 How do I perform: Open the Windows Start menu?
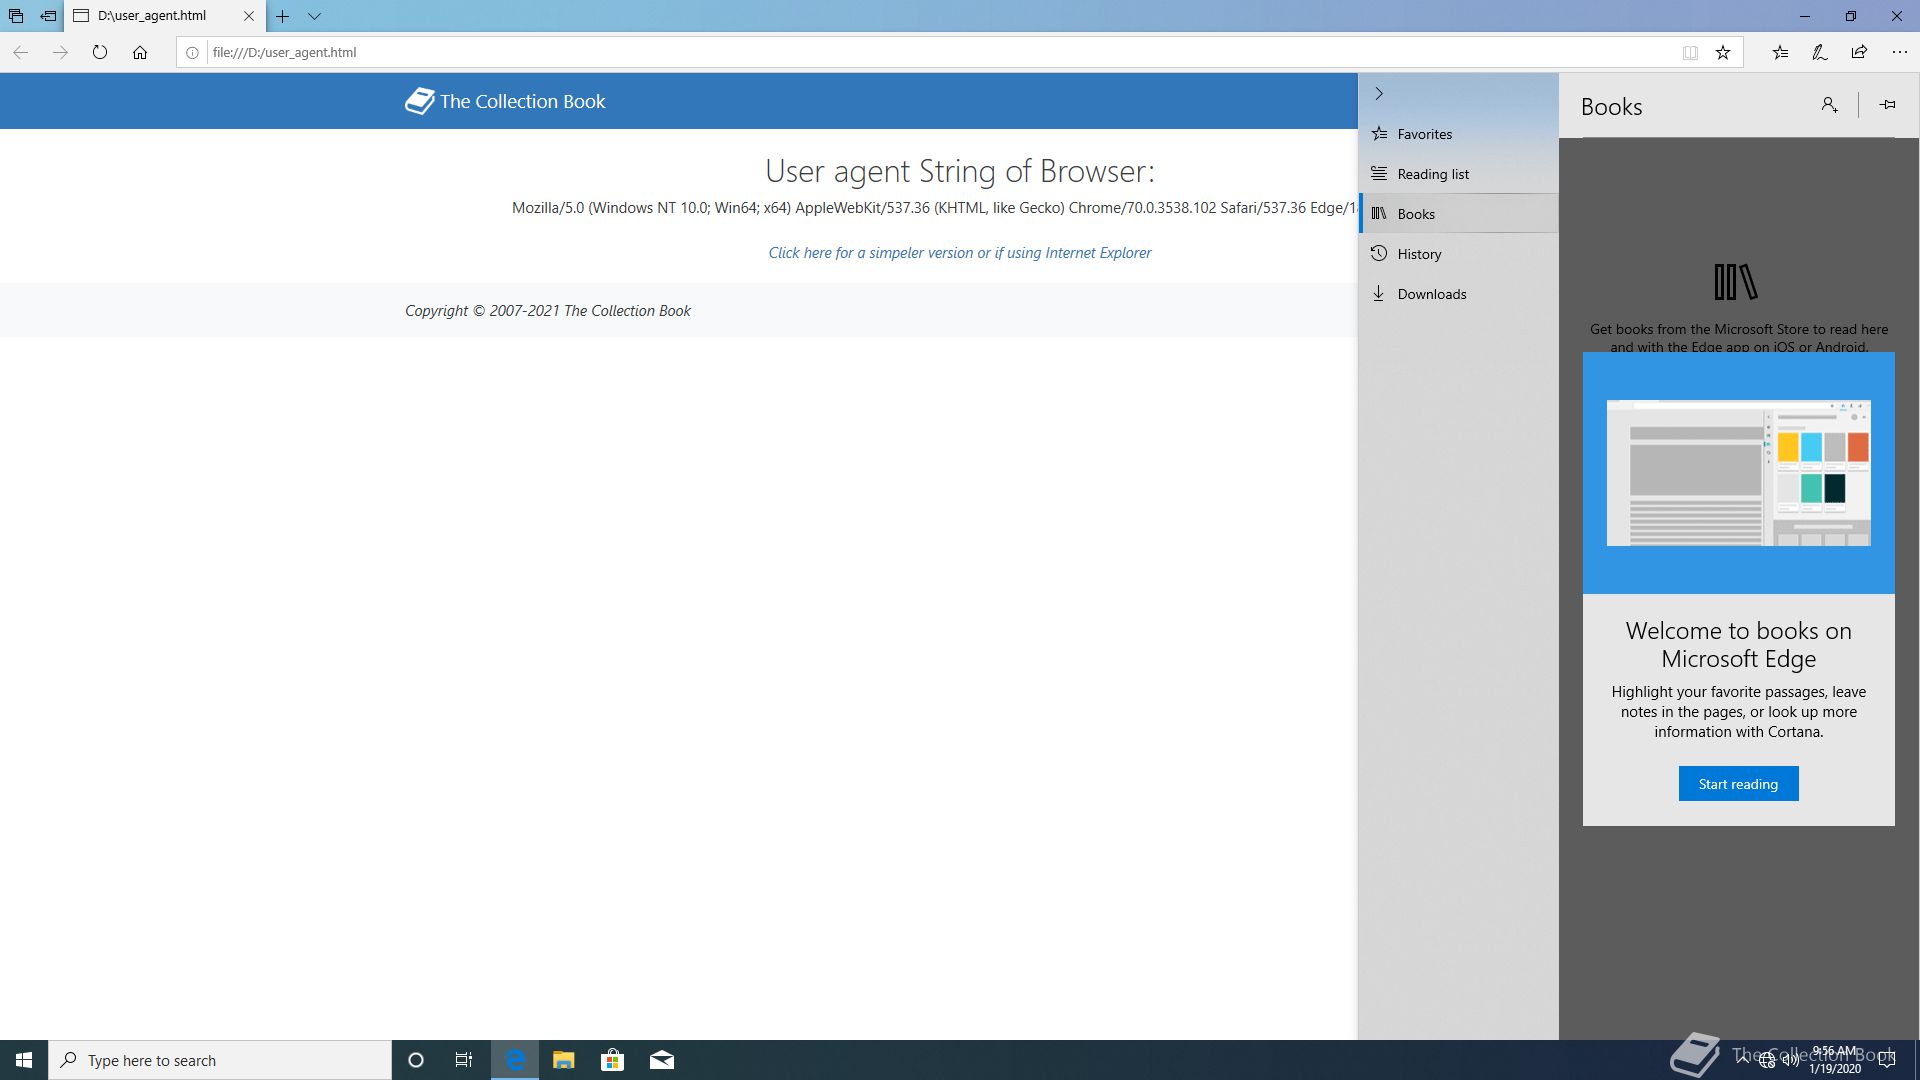(x=24, y=1060)
